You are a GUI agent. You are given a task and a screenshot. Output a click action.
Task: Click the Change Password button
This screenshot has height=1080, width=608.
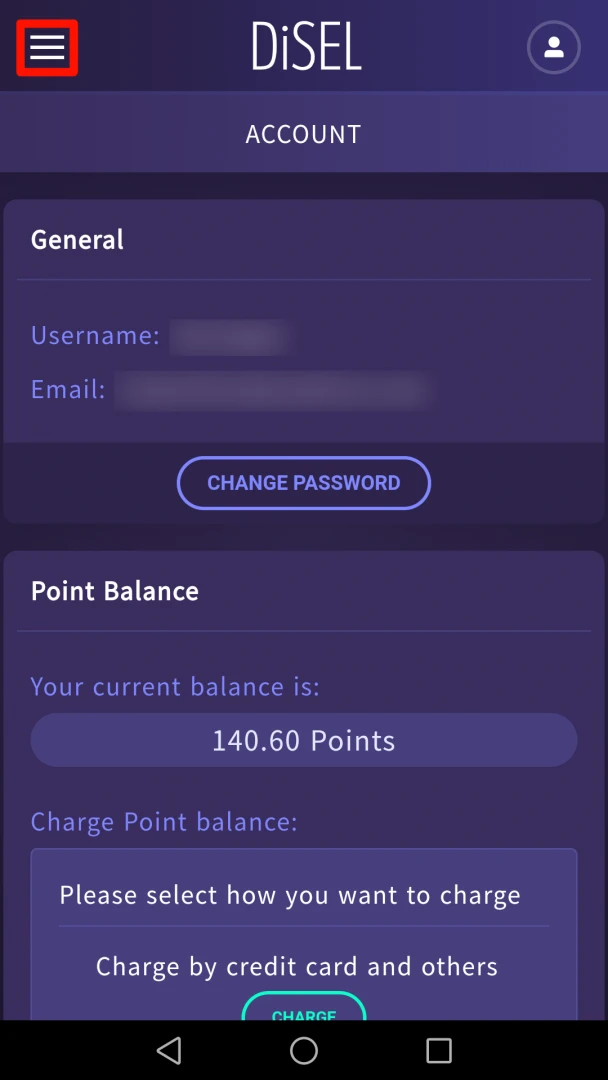[304, 483]
